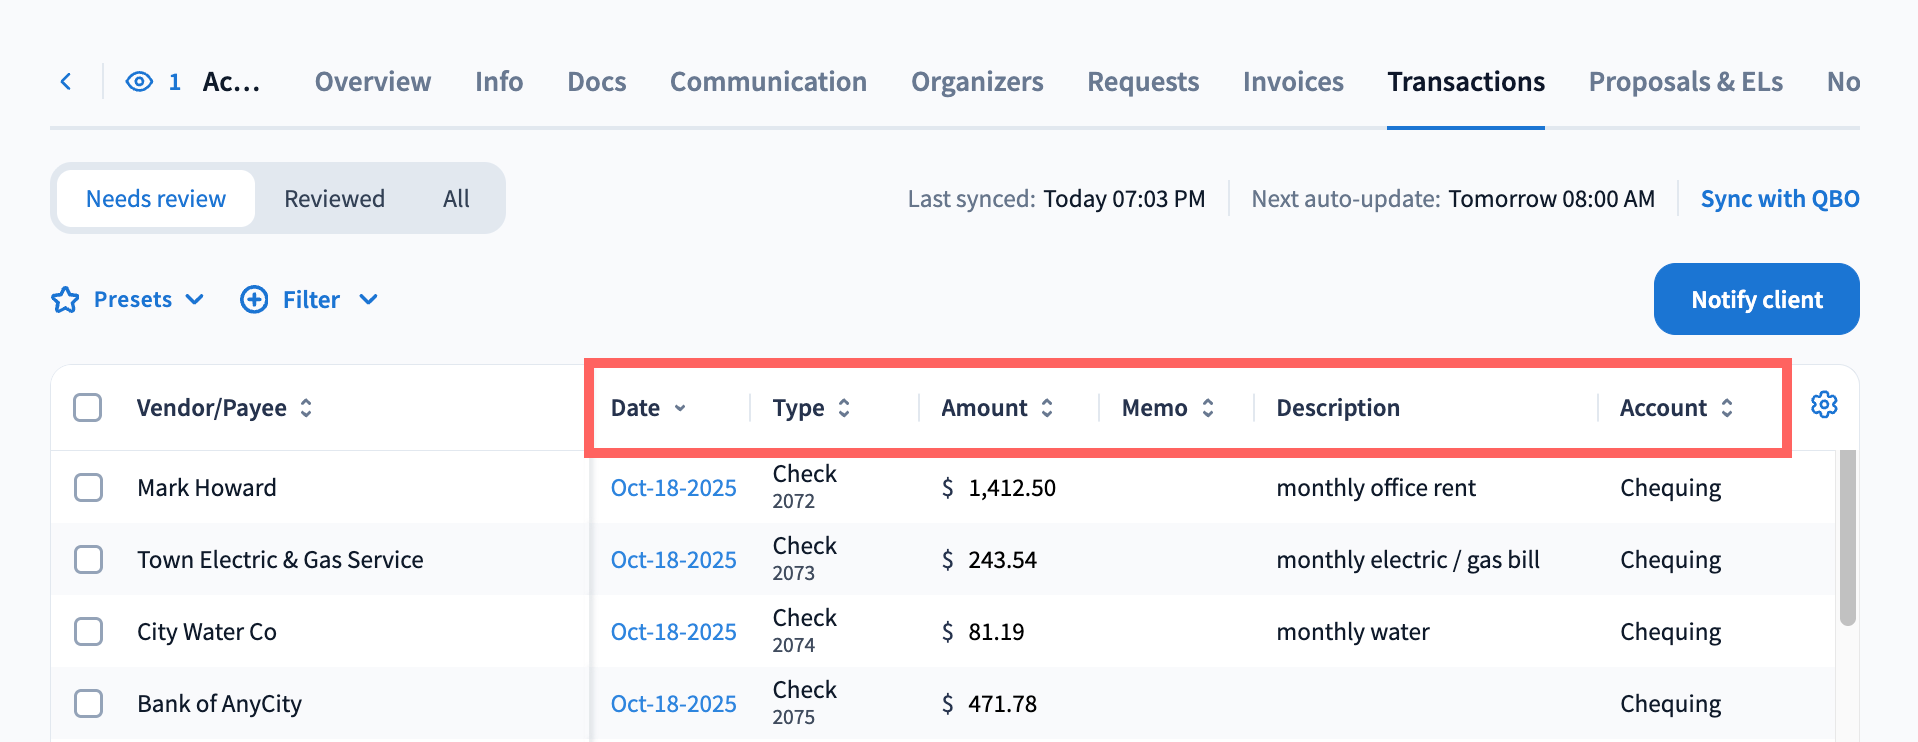Click the vertical table scrollbar thumb
1918x742 pixels.
pyautogui.click(x=1847, y=538)
